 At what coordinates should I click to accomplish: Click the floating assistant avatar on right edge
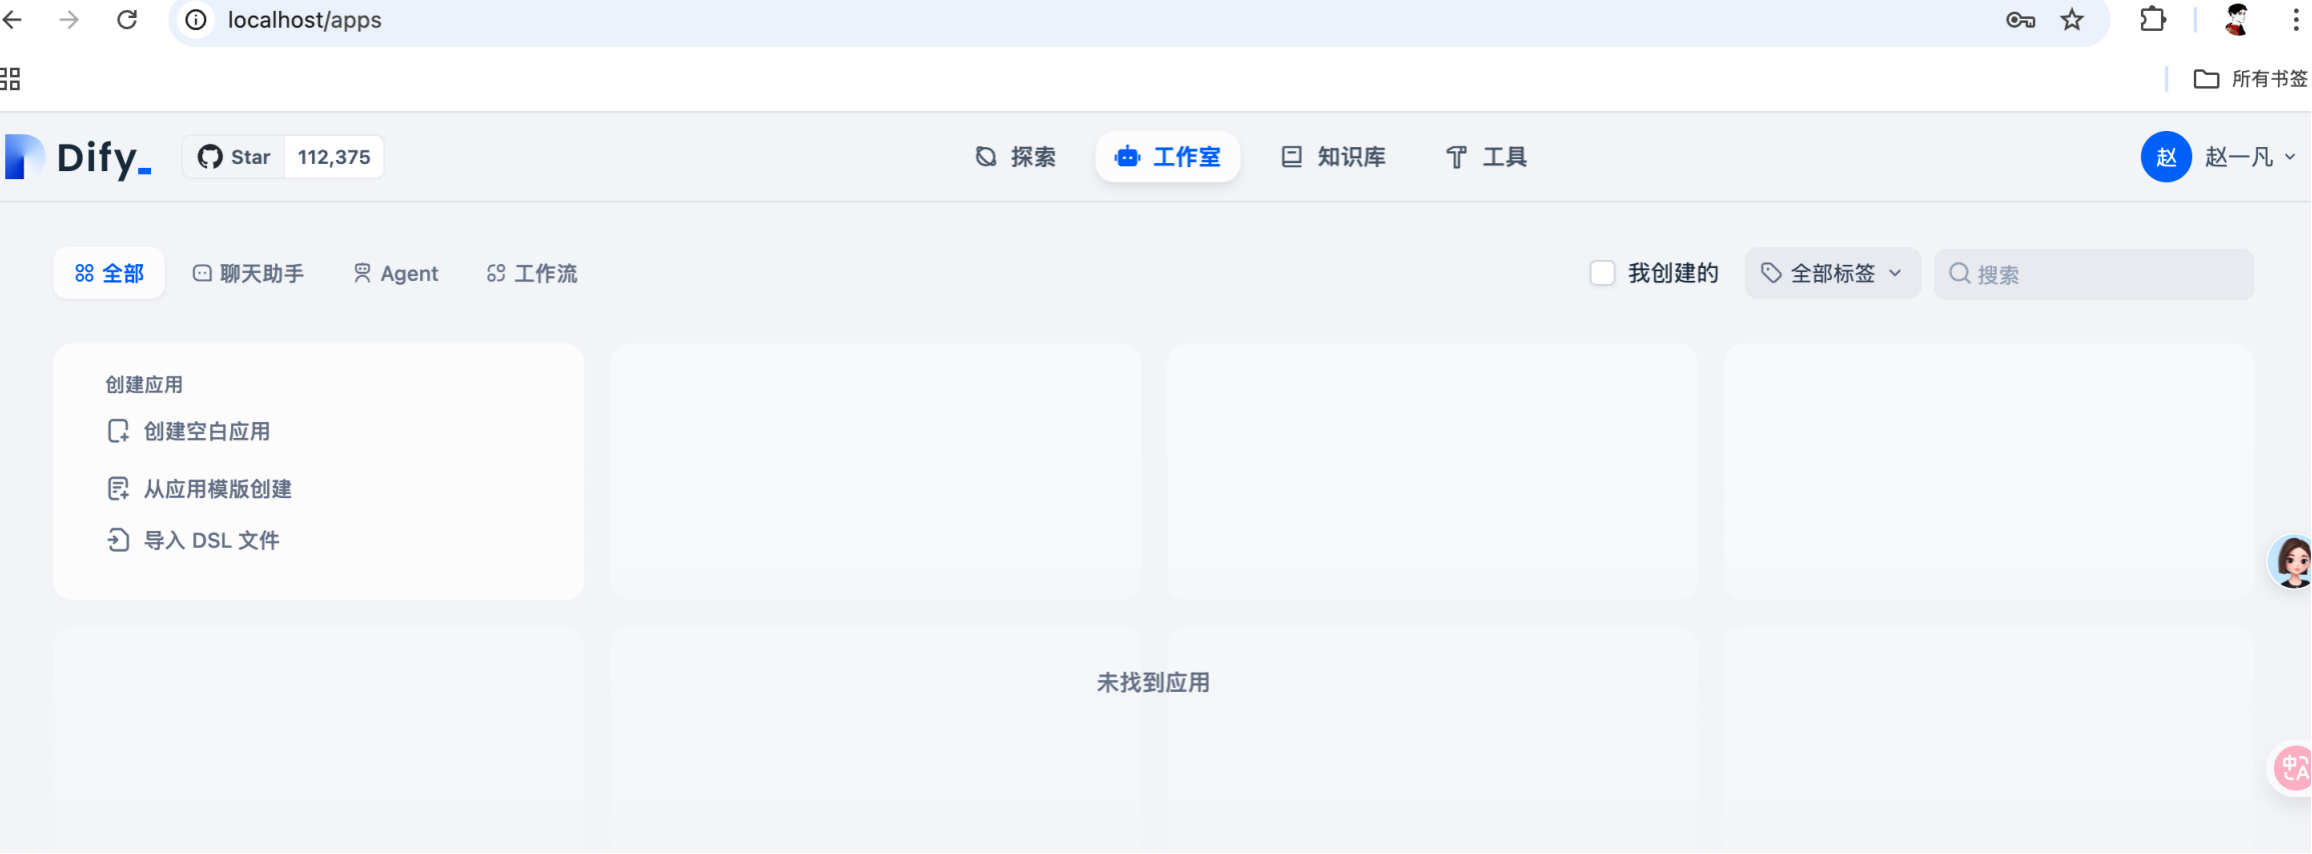[2290, 561]
